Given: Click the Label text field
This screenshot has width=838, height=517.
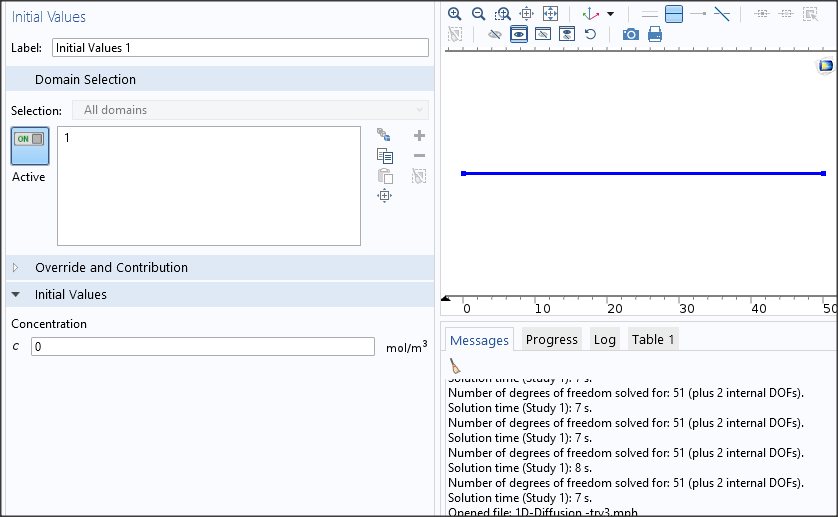Looking at the screenshot, I should coord(240,48).
